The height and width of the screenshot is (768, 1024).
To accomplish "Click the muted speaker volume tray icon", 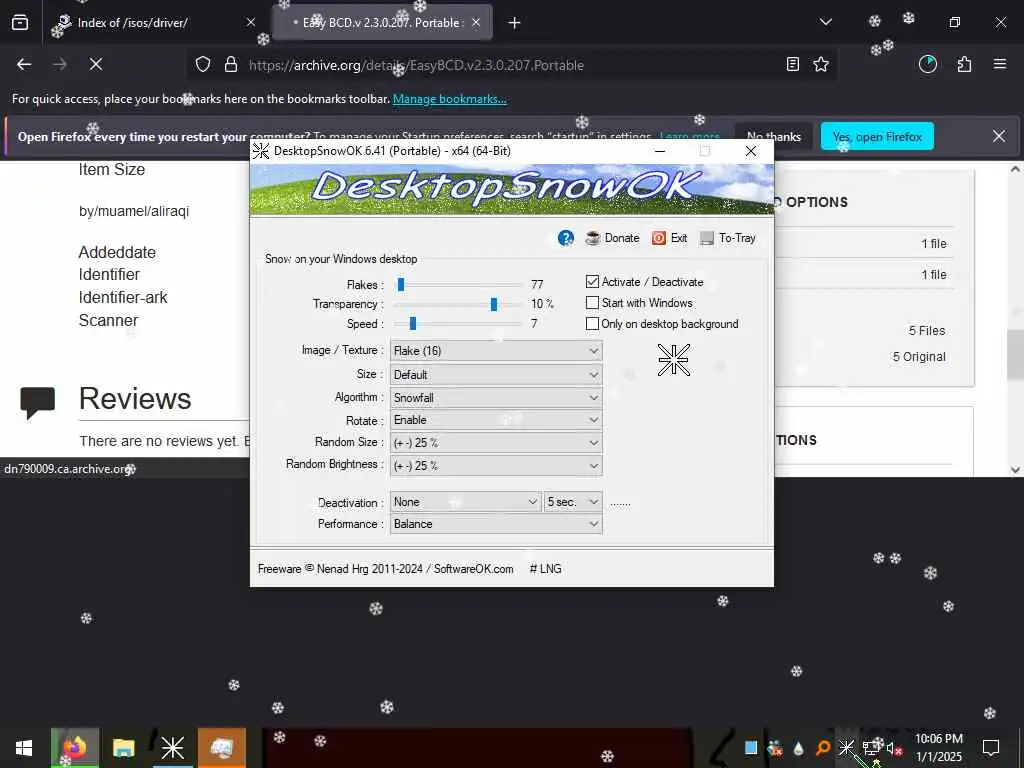I will pyautogui.click(x=893, y=748).
